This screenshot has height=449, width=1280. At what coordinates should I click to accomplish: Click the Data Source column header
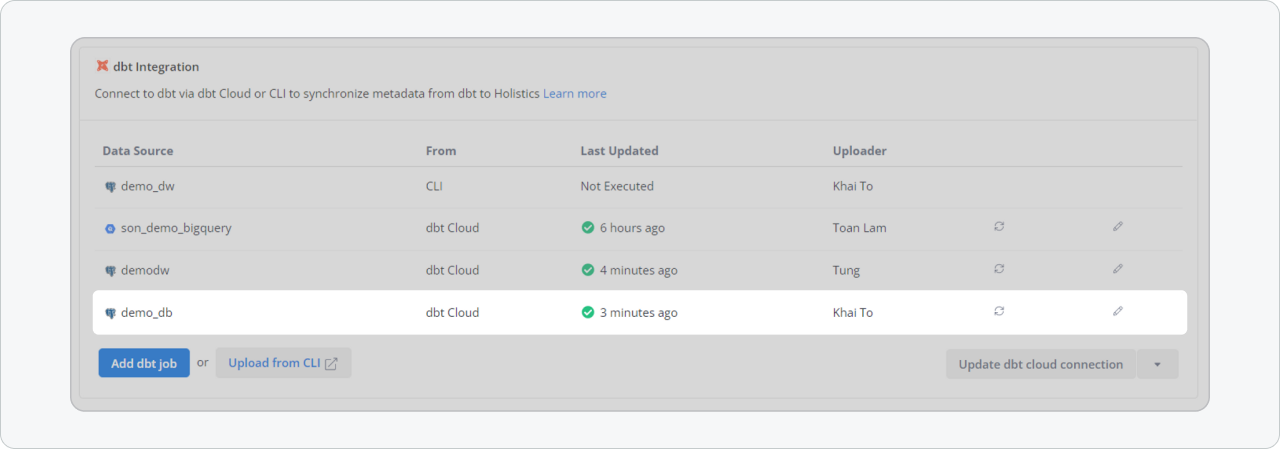(138, 151)
